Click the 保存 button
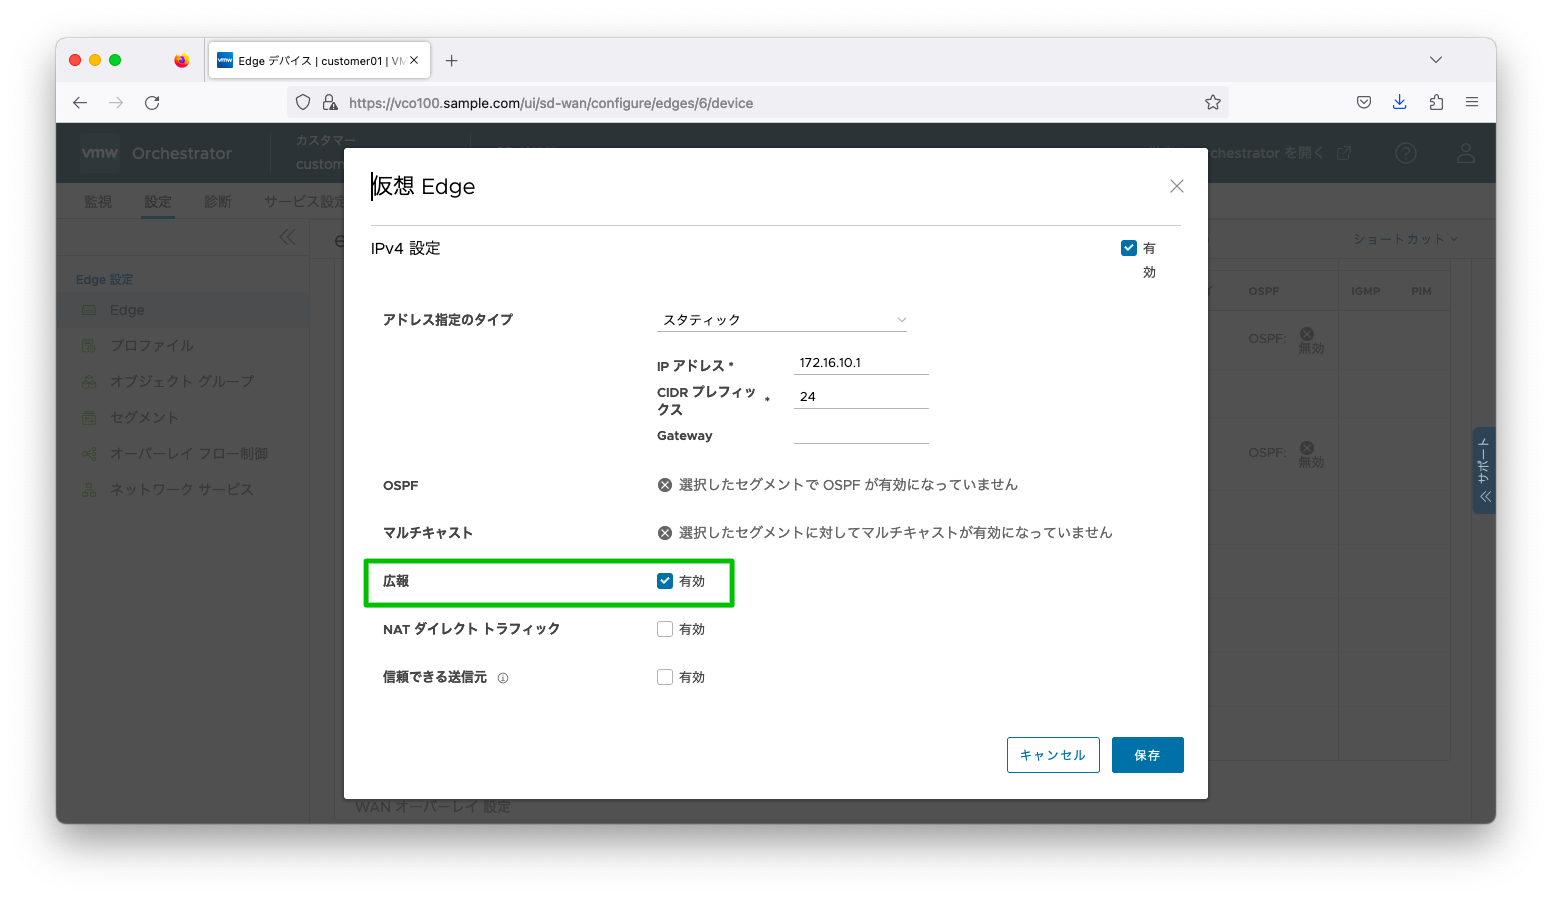 tap(1147, 755)
